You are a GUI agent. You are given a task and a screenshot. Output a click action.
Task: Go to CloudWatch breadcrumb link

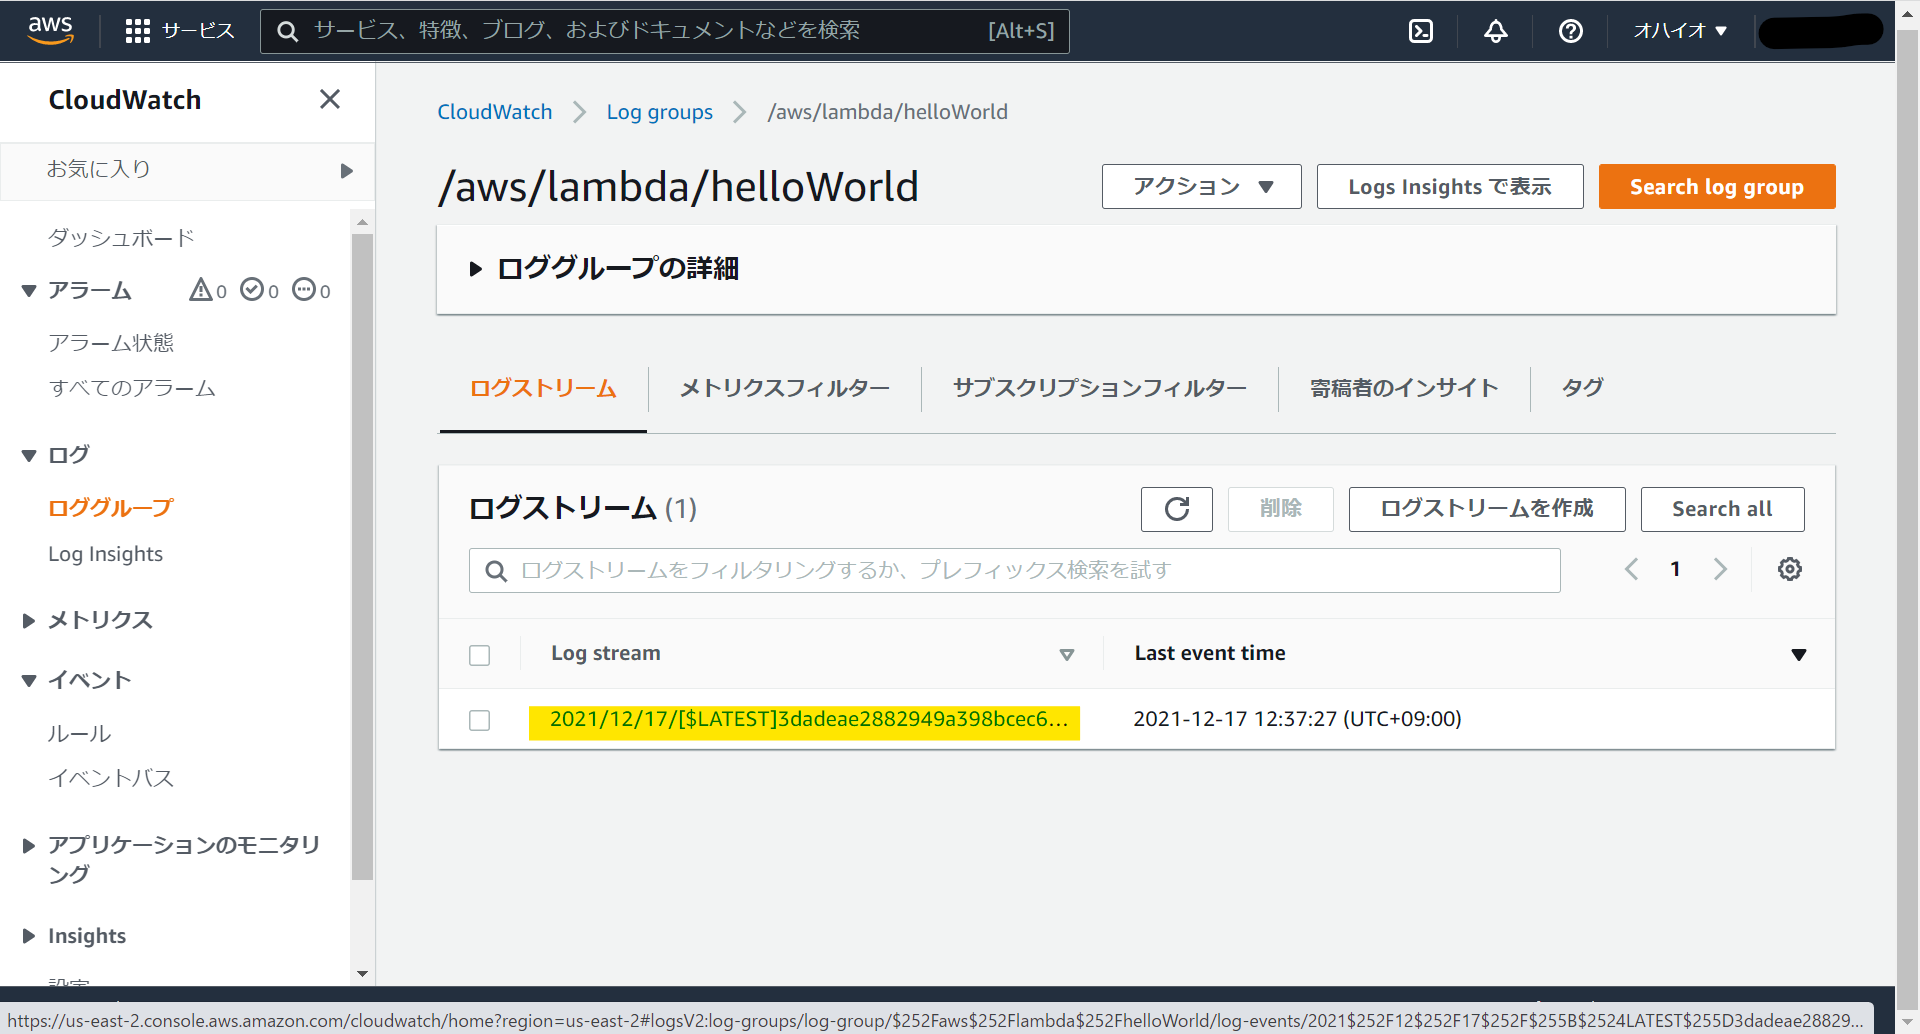coord(495,112)
